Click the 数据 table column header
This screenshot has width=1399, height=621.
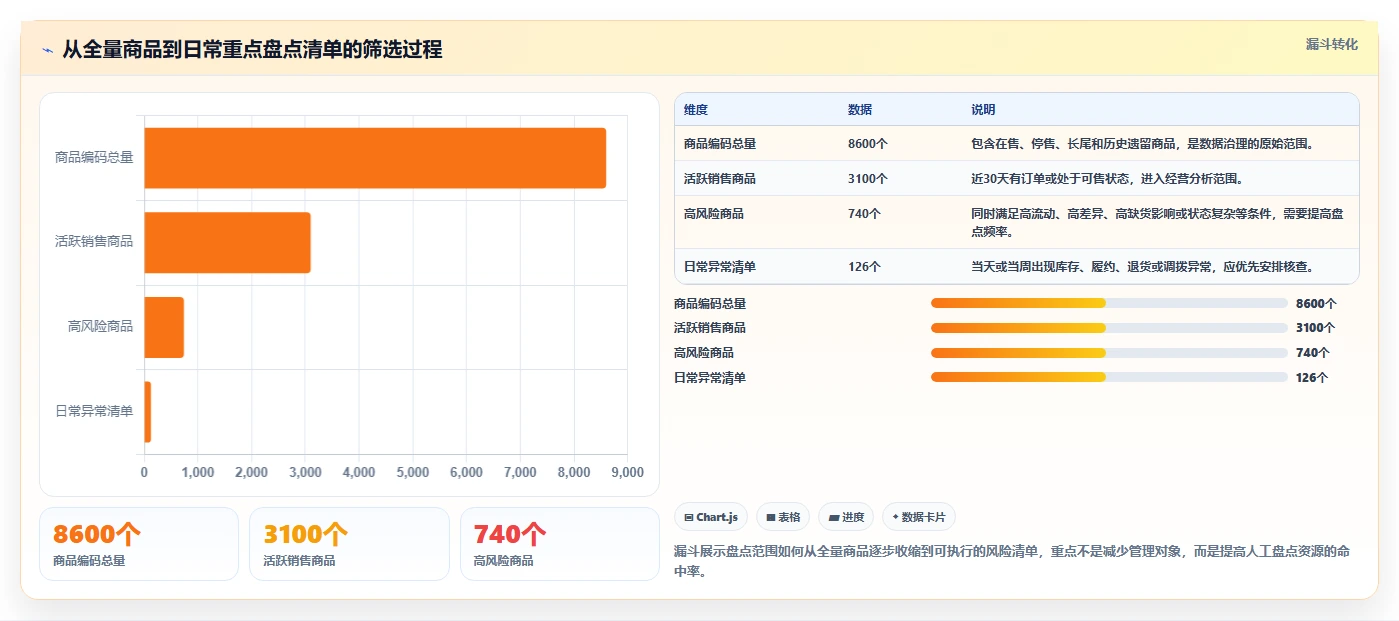(860, 110)
